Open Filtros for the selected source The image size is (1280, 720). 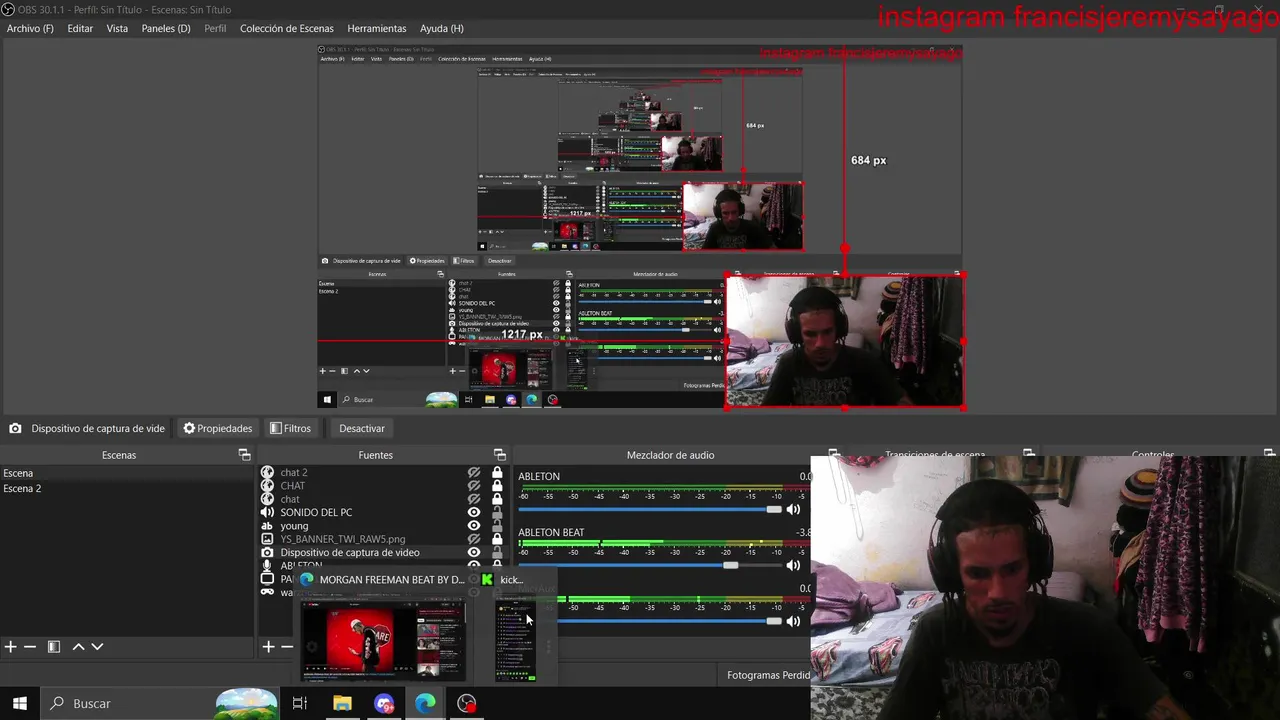coord(290,428)
